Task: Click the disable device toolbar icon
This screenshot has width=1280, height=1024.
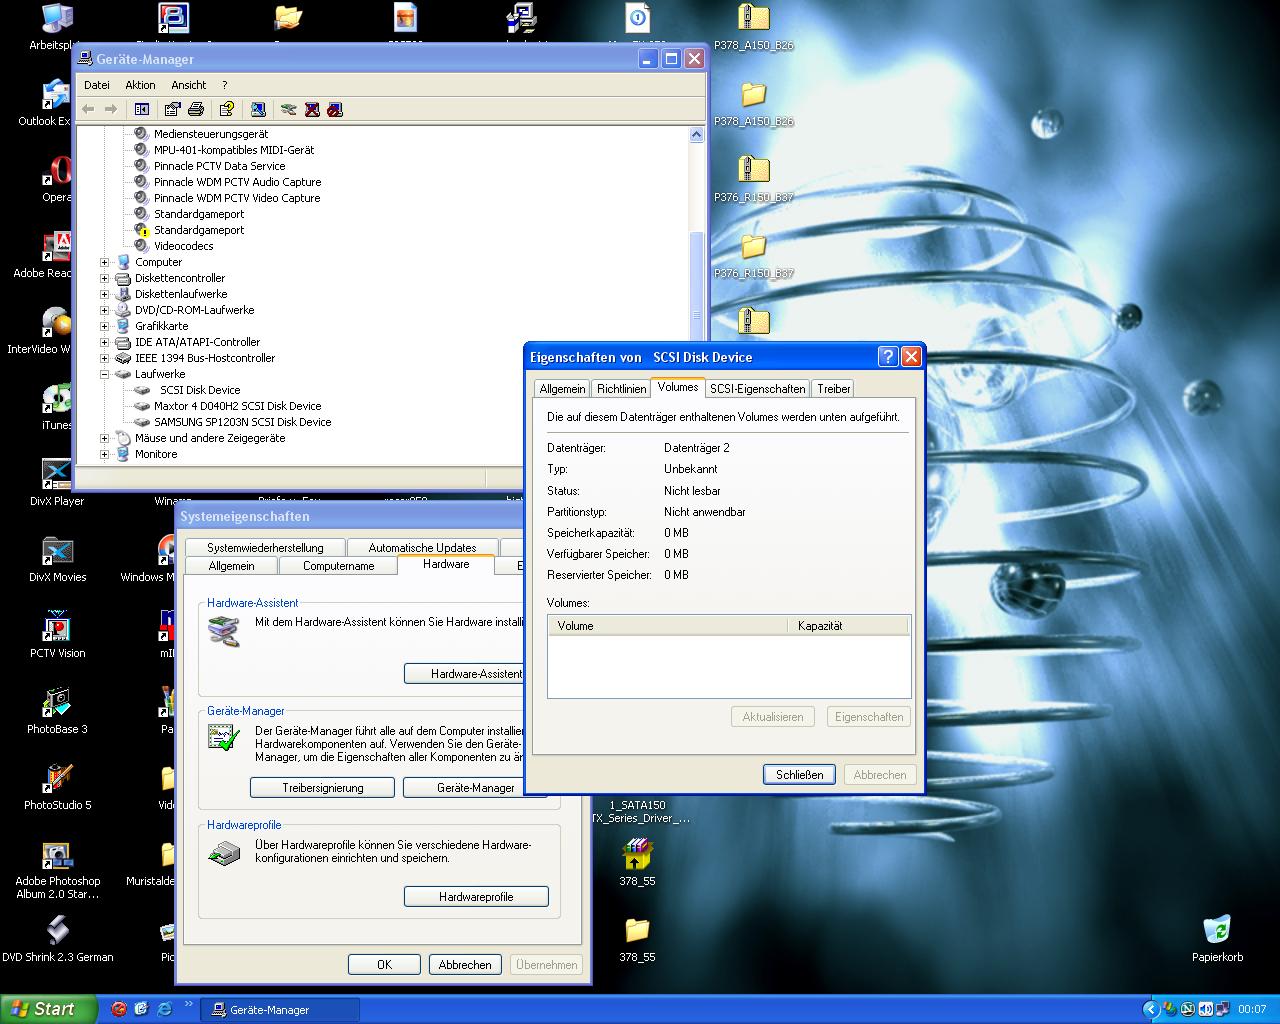Action: point(334,109)
